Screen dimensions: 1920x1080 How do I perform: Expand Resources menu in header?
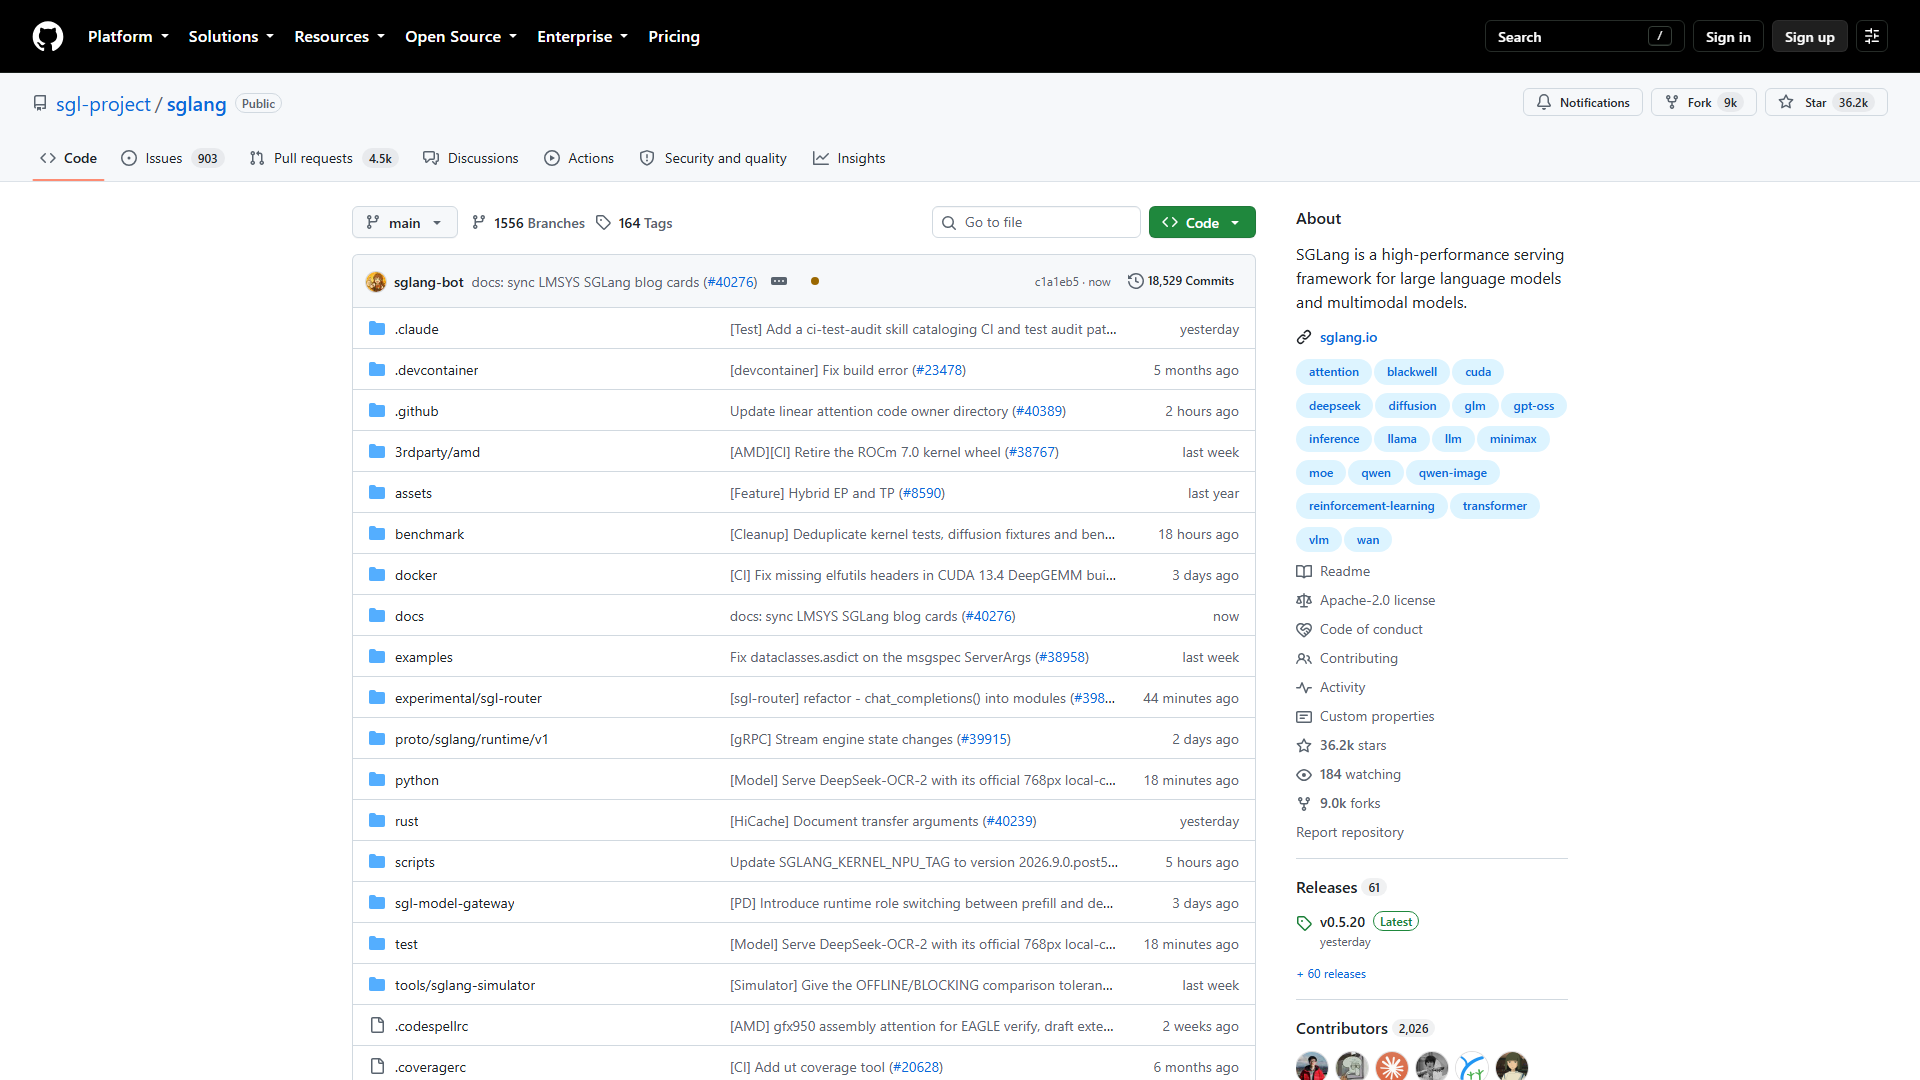pyautogui.click(x=339, y=37)
